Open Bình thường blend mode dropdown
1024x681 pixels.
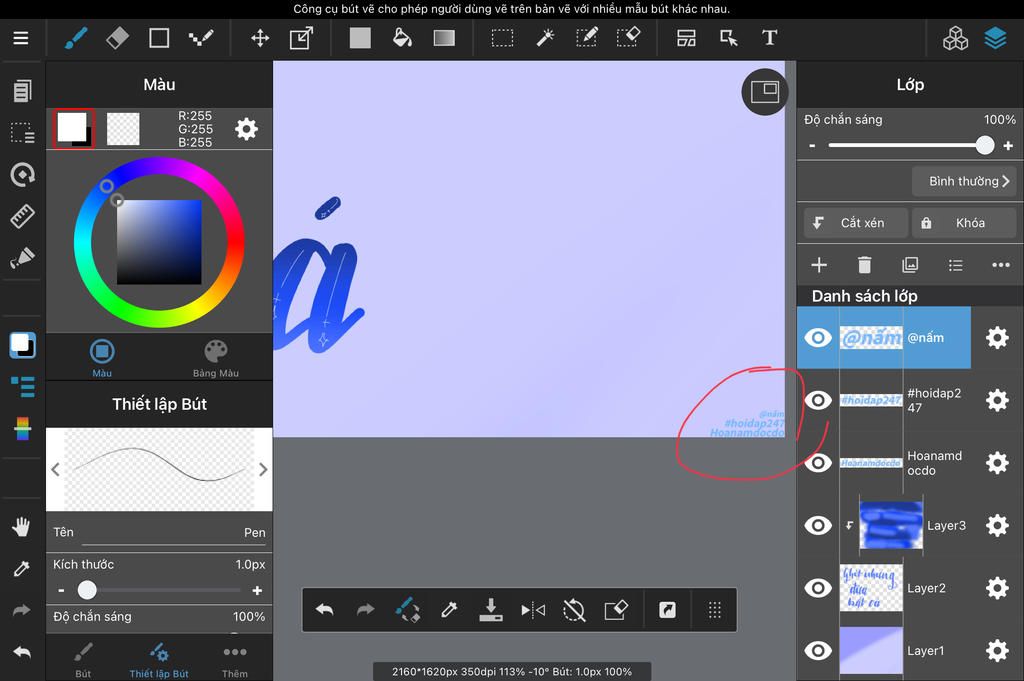pyautogui.click(x=964, y=181)
